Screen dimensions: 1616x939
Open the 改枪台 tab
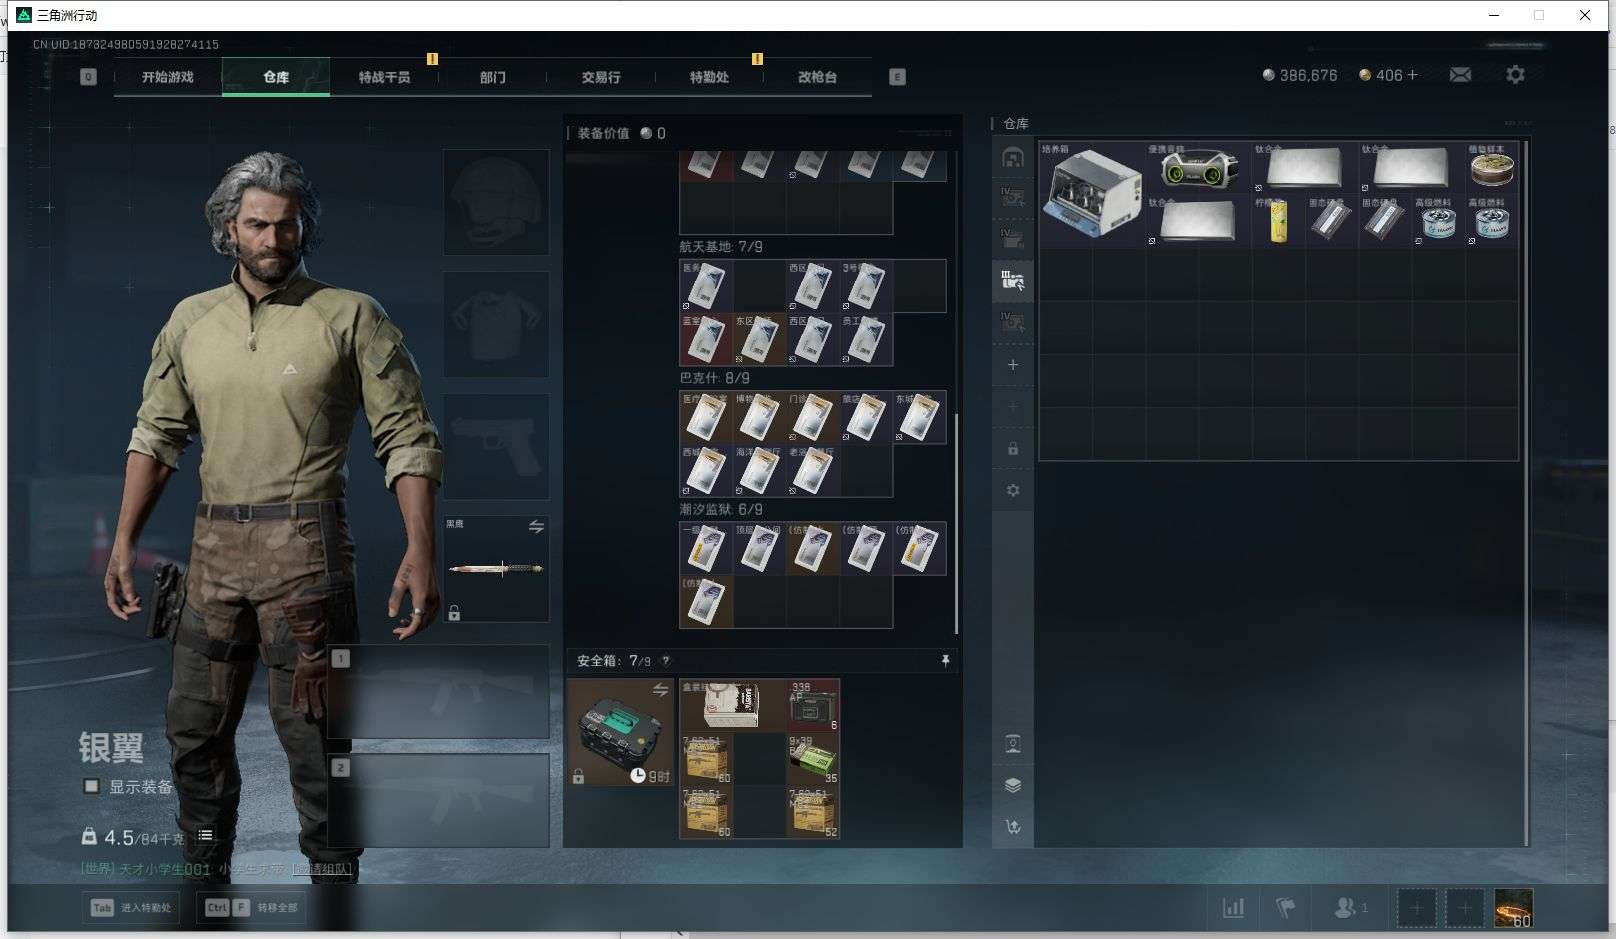coord(817,77)
